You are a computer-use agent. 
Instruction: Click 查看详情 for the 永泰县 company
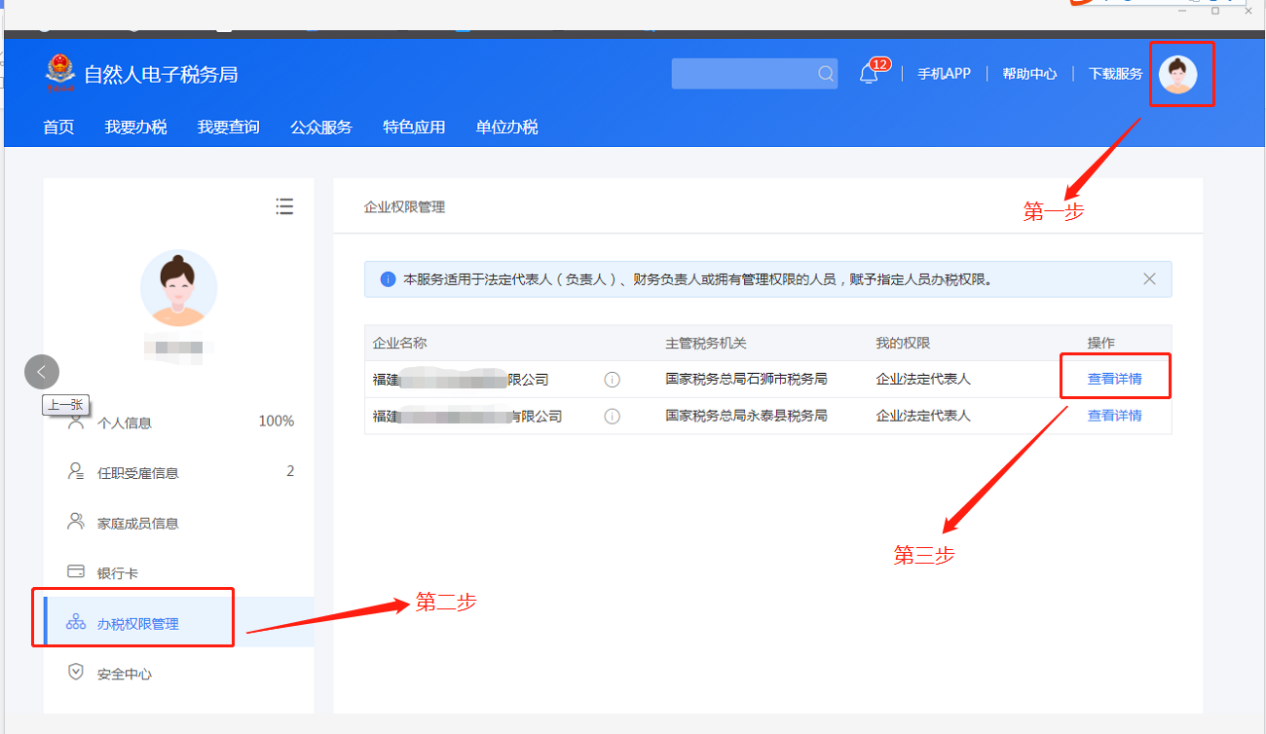point(1114,416)
